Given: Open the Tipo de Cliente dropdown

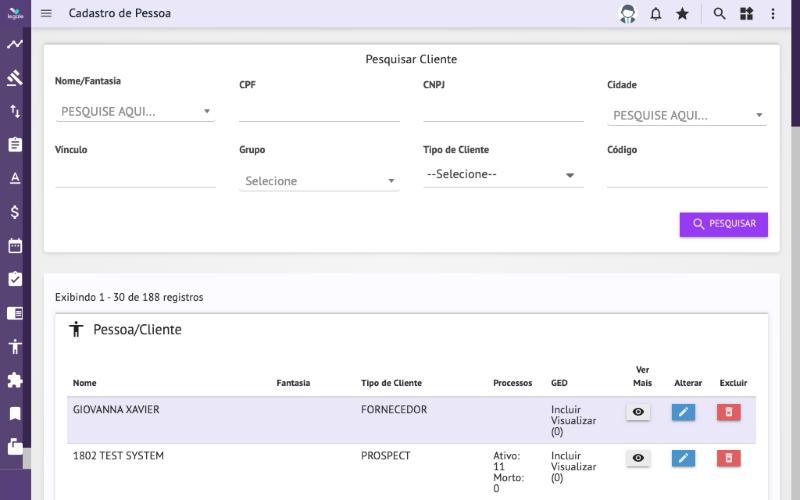Looking at the screenshot, I should point(503,174).
